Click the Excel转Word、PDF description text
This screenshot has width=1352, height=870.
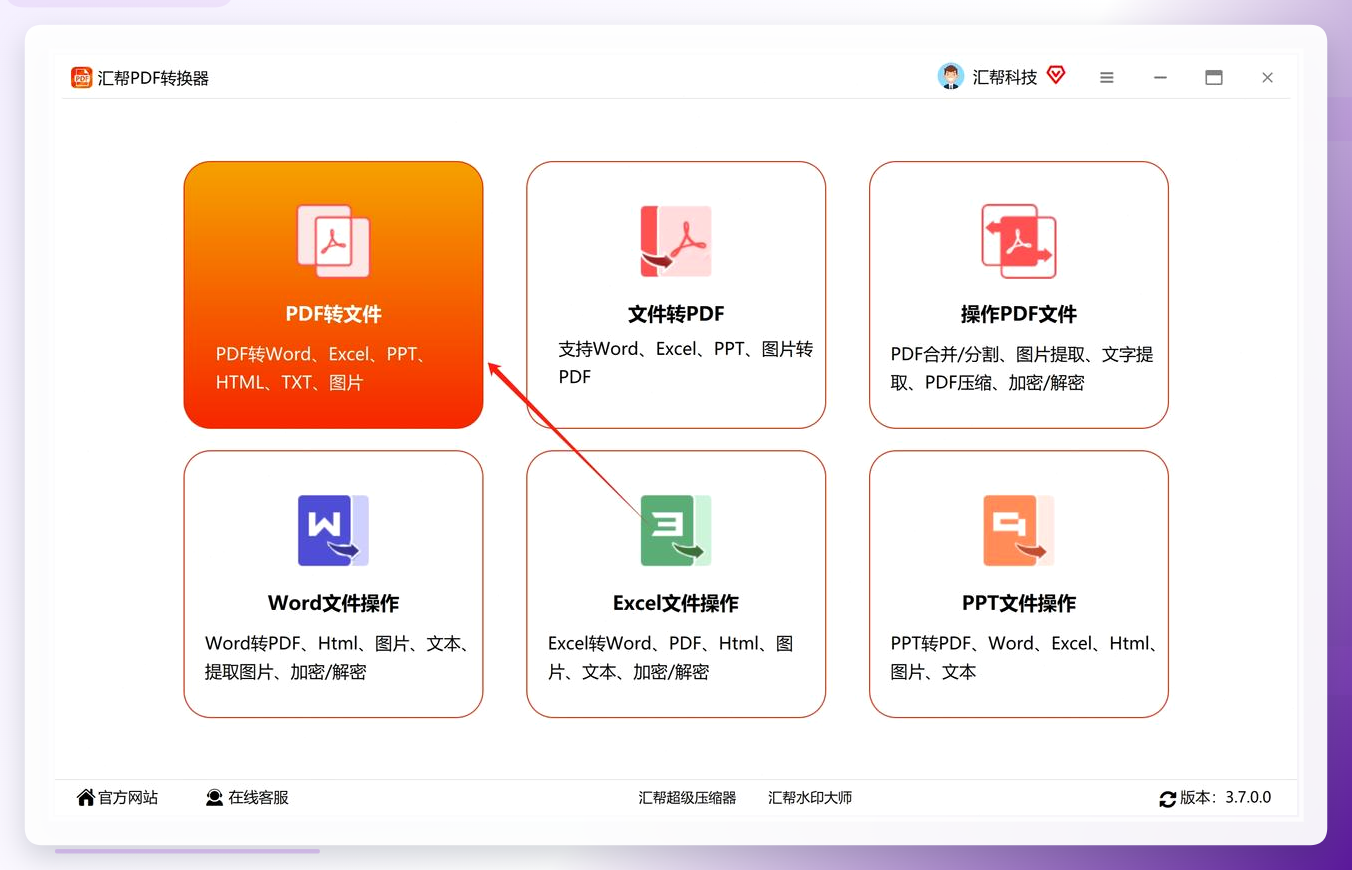tap(671, 658)
